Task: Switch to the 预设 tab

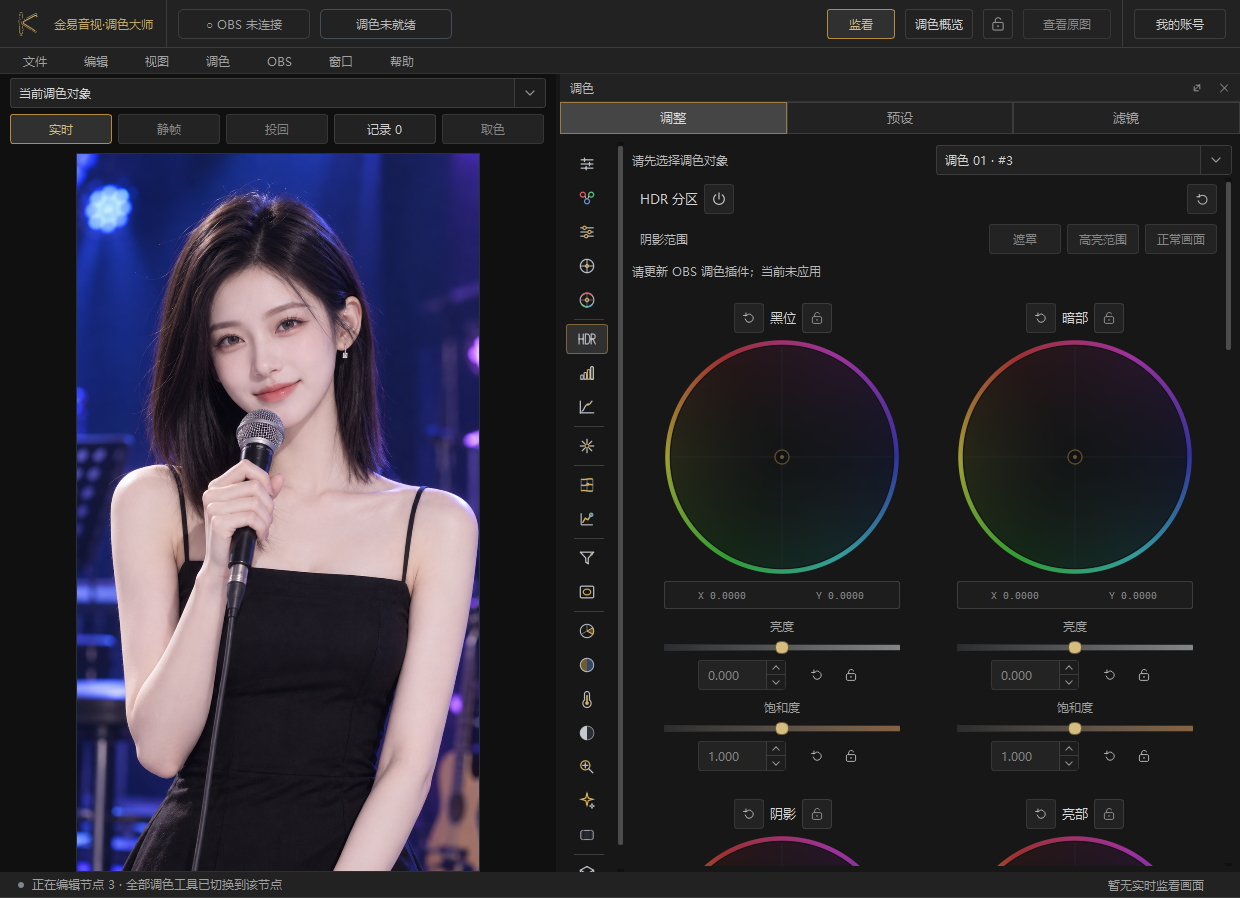Action: (x=900, y=118)
